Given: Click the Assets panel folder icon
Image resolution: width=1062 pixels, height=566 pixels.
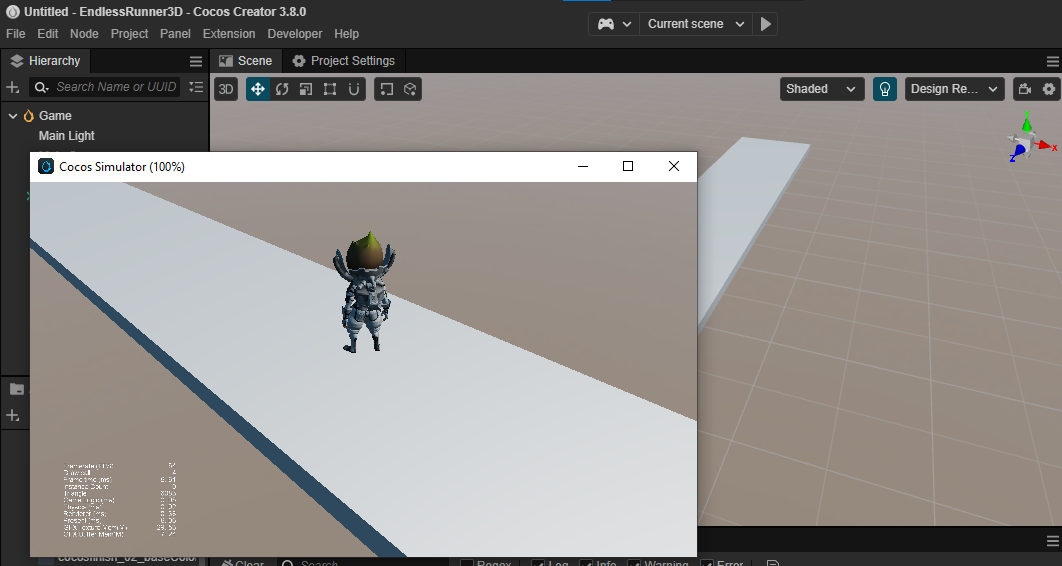Looking at the screenshot, I should pos(16,389).
